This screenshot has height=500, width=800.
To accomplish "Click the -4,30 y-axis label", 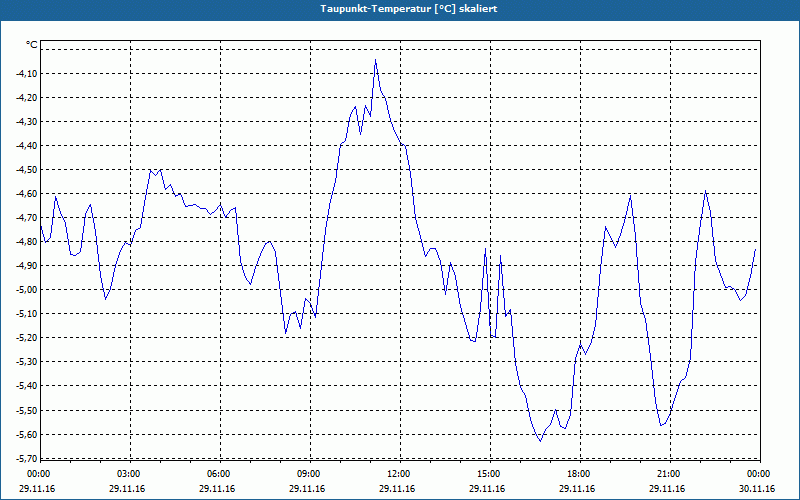I will click(x=27, y=121).
